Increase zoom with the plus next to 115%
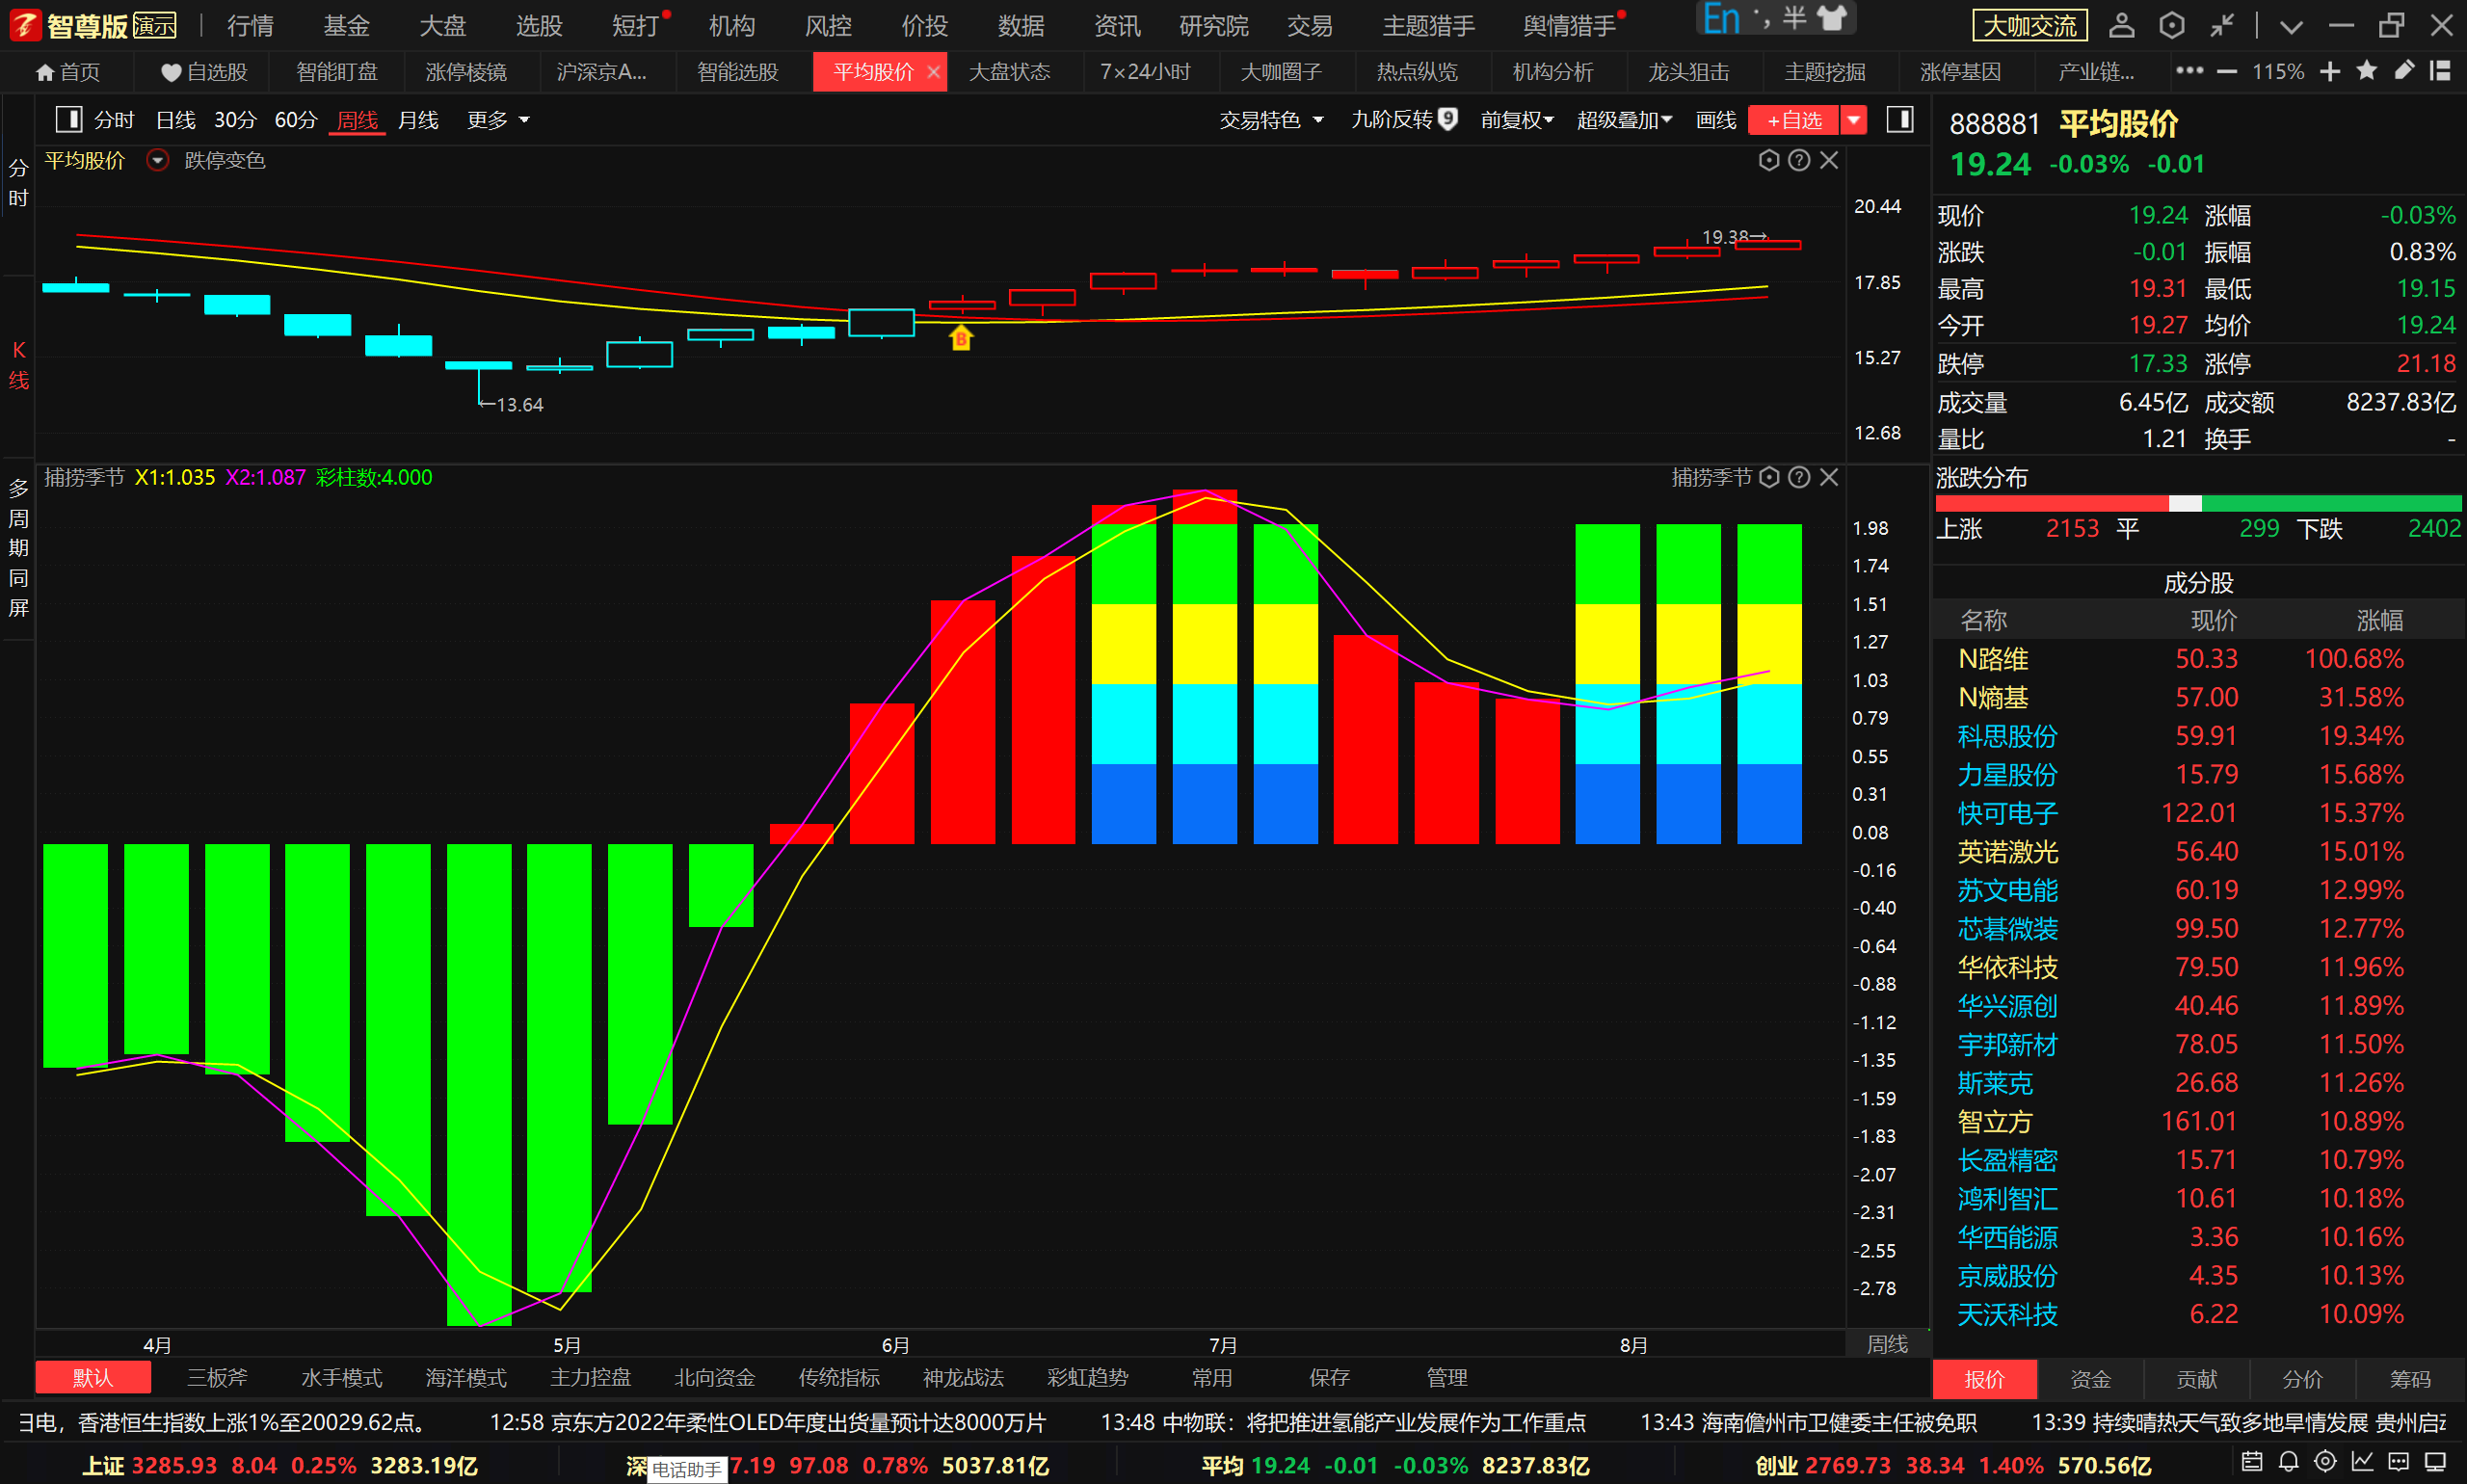This screenshot has width=2467, height=1484. click(x=2330, y=71)
